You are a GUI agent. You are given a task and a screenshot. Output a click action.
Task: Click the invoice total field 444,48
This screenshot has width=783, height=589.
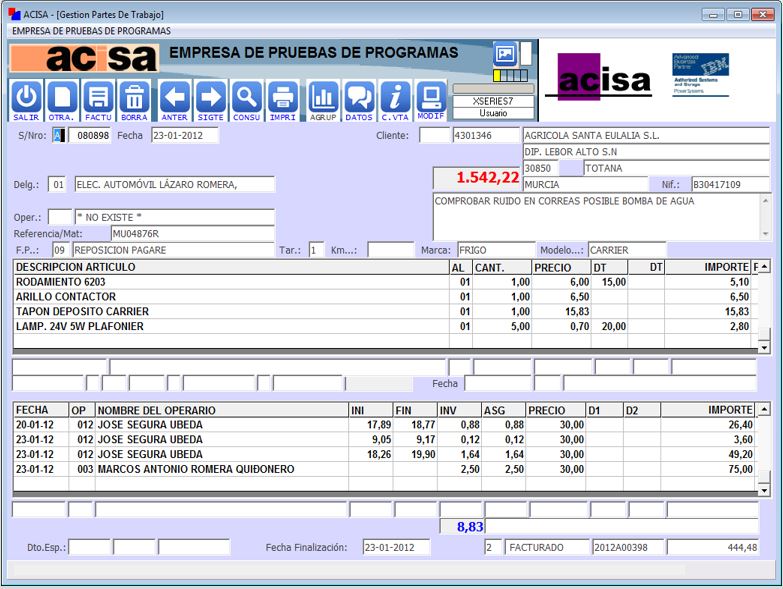tap(713, 547)
